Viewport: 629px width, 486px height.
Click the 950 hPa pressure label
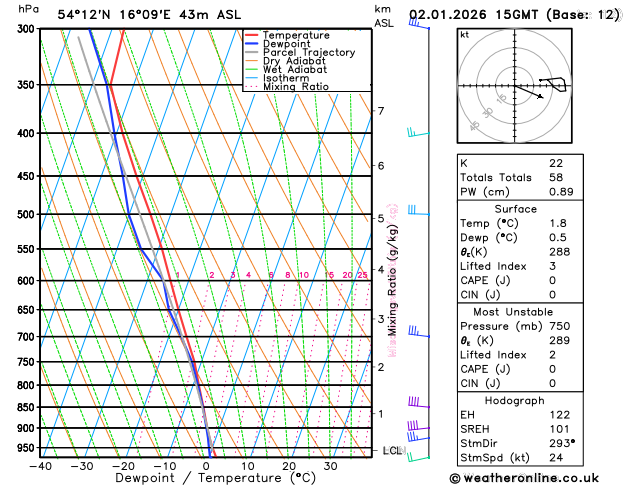click(28, 448)
